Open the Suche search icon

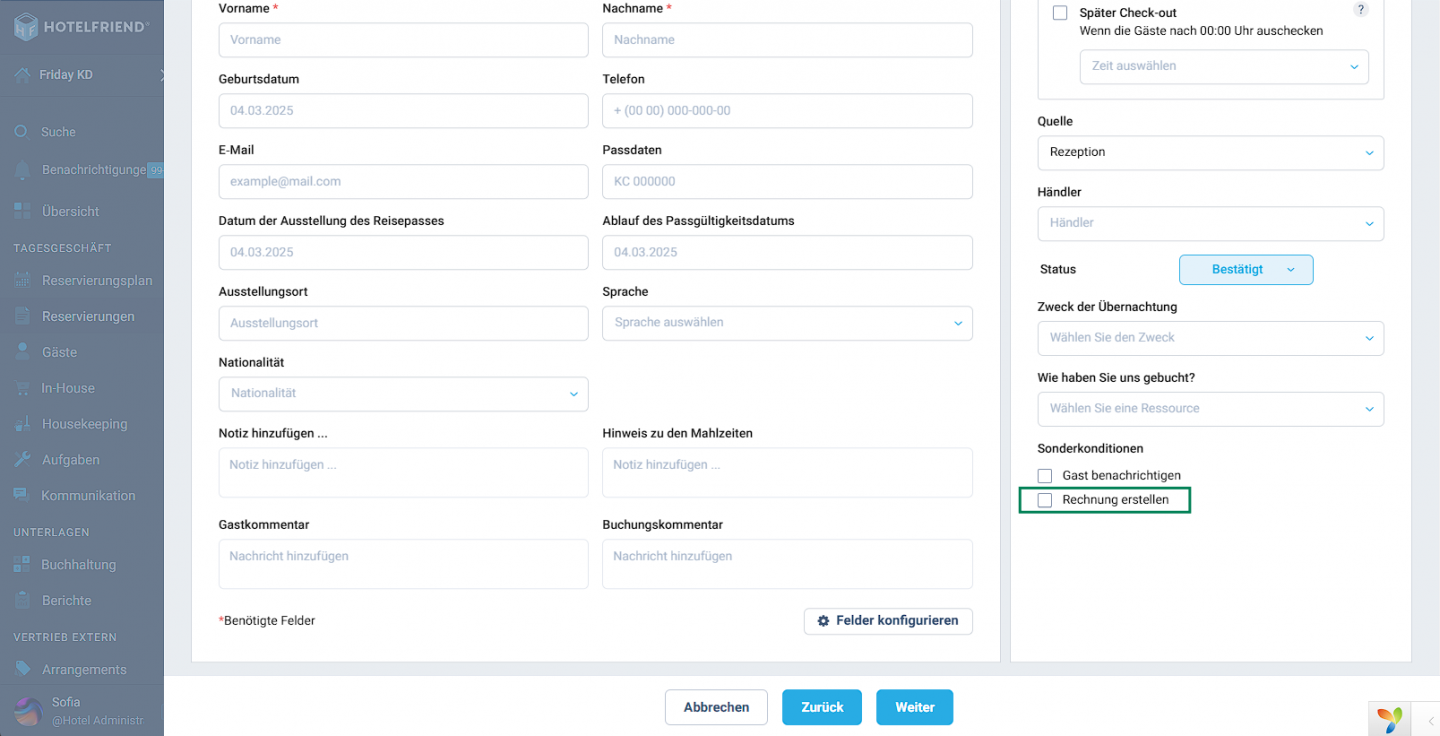(21, 132)
